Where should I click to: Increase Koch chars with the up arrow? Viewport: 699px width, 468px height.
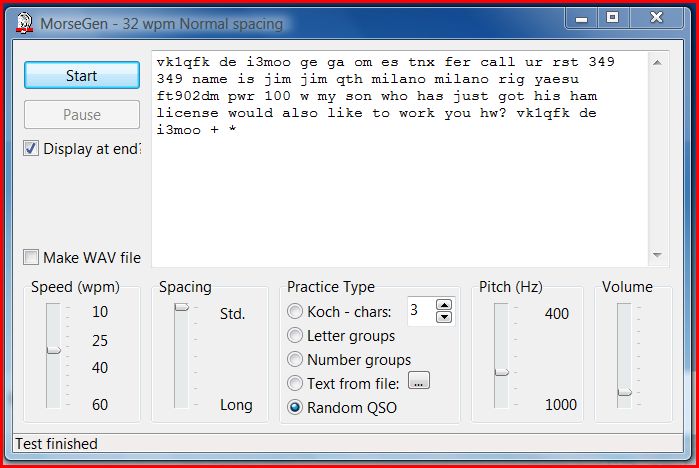(x=445, y=305)
